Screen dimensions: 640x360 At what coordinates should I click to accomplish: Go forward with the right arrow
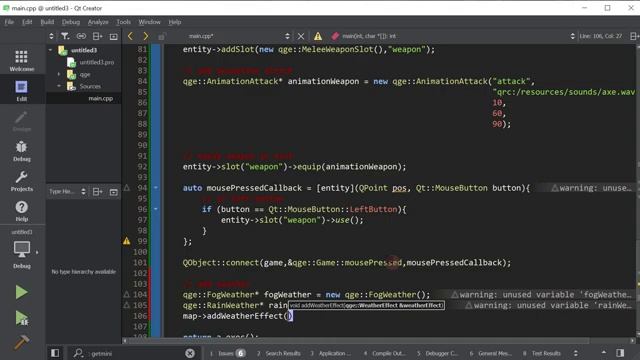[x=146, y=36]
